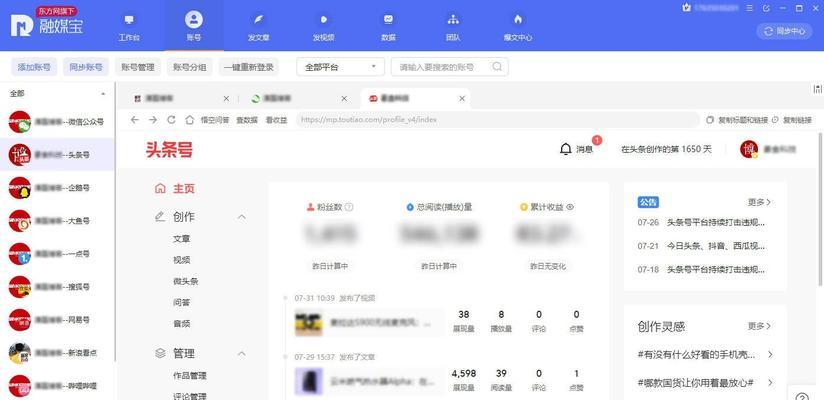Image resolution: width=824 pixels, height=400 pixels.
Task: Open the 发视频 publish video section
Action: coord(324,28)
